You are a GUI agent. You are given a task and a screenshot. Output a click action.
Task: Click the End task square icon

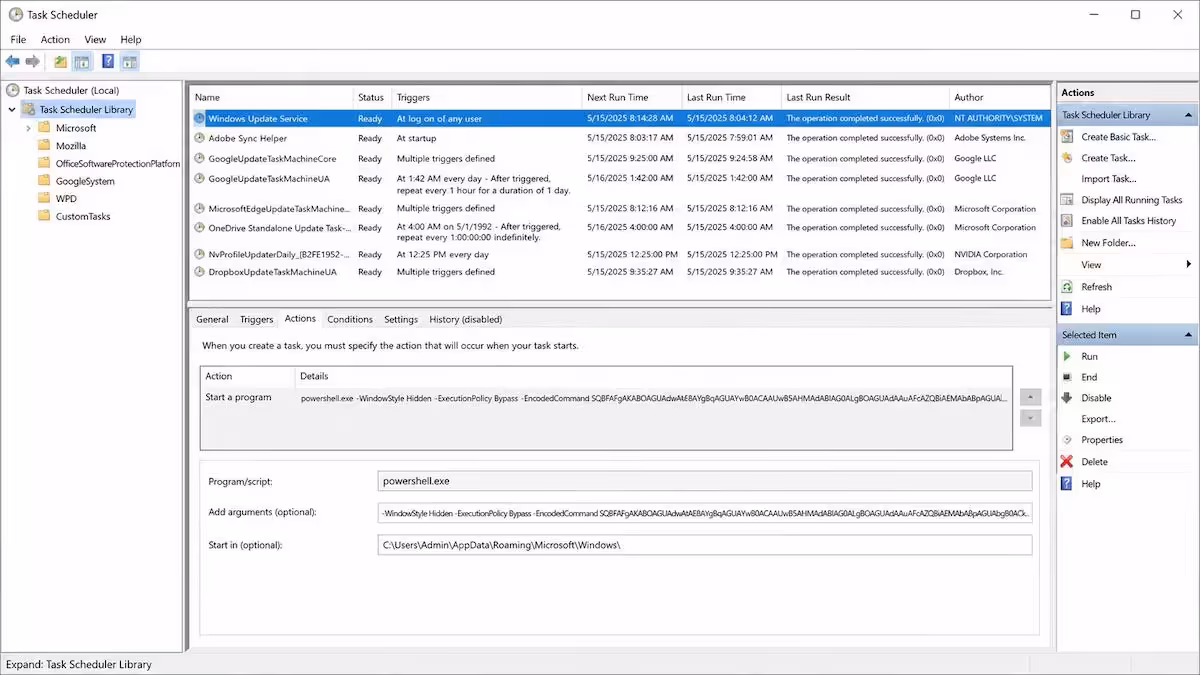click(1067, 377)
